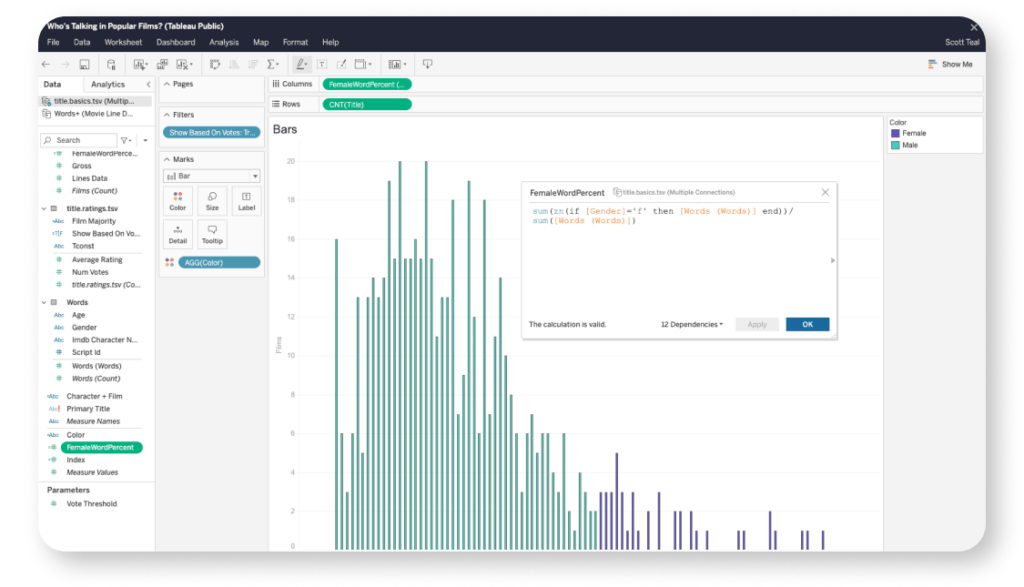Click the Presentation Mode toolbar icon

(427, 64)
